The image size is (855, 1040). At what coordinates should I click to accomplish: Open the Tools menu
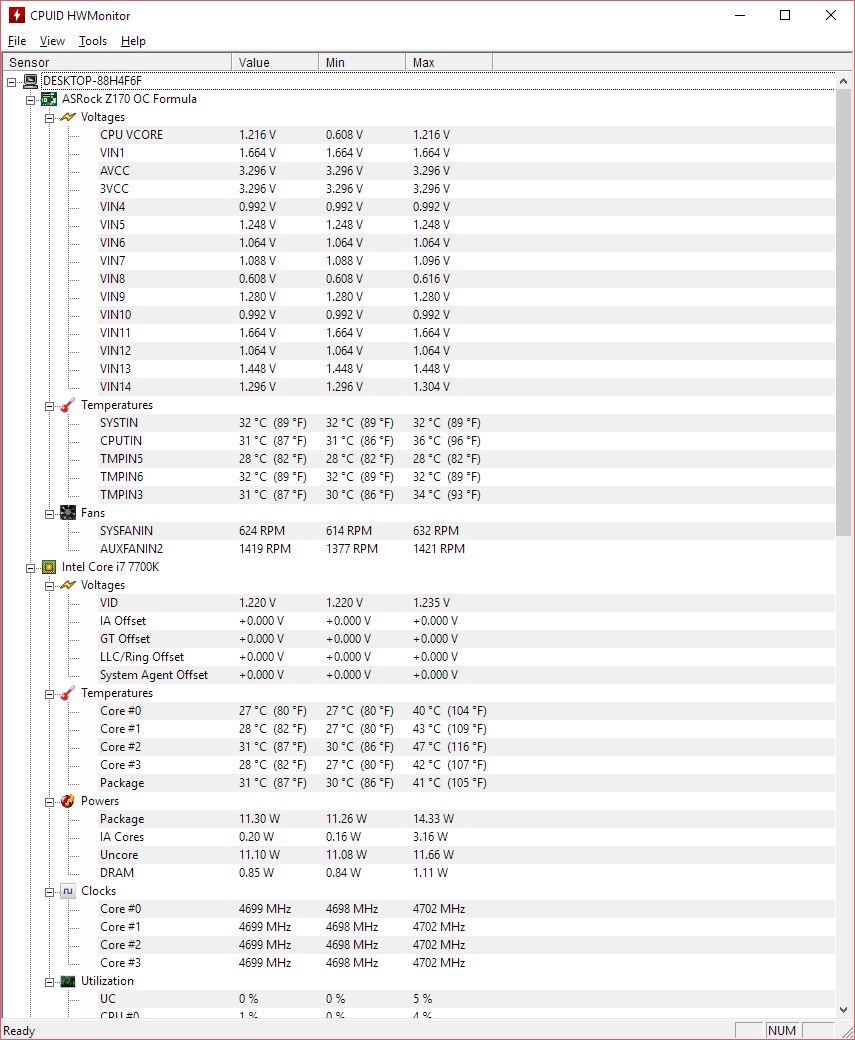click(x=93, y=41)
